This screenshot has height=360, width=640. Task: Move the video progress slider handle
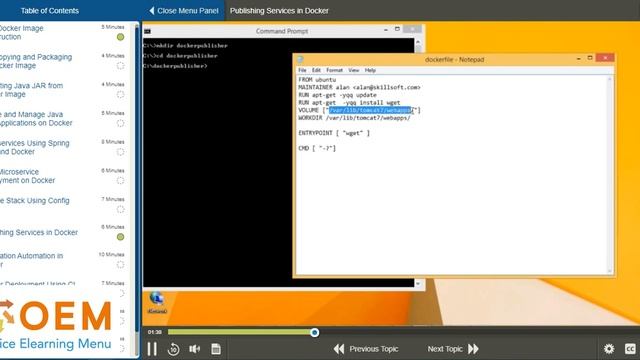coord(314,332)
